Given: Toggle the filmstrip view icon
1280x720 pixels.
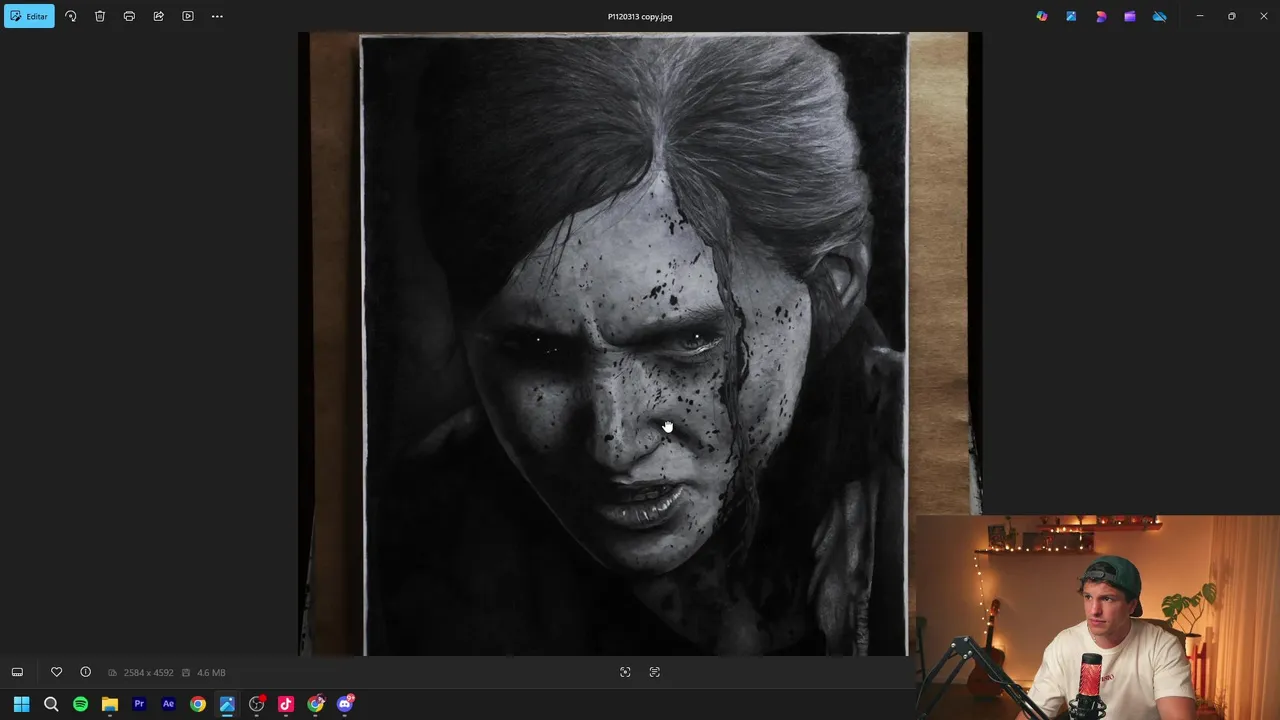Looking at the screenshot, I should pyautogui.click(x=17, y=672).
